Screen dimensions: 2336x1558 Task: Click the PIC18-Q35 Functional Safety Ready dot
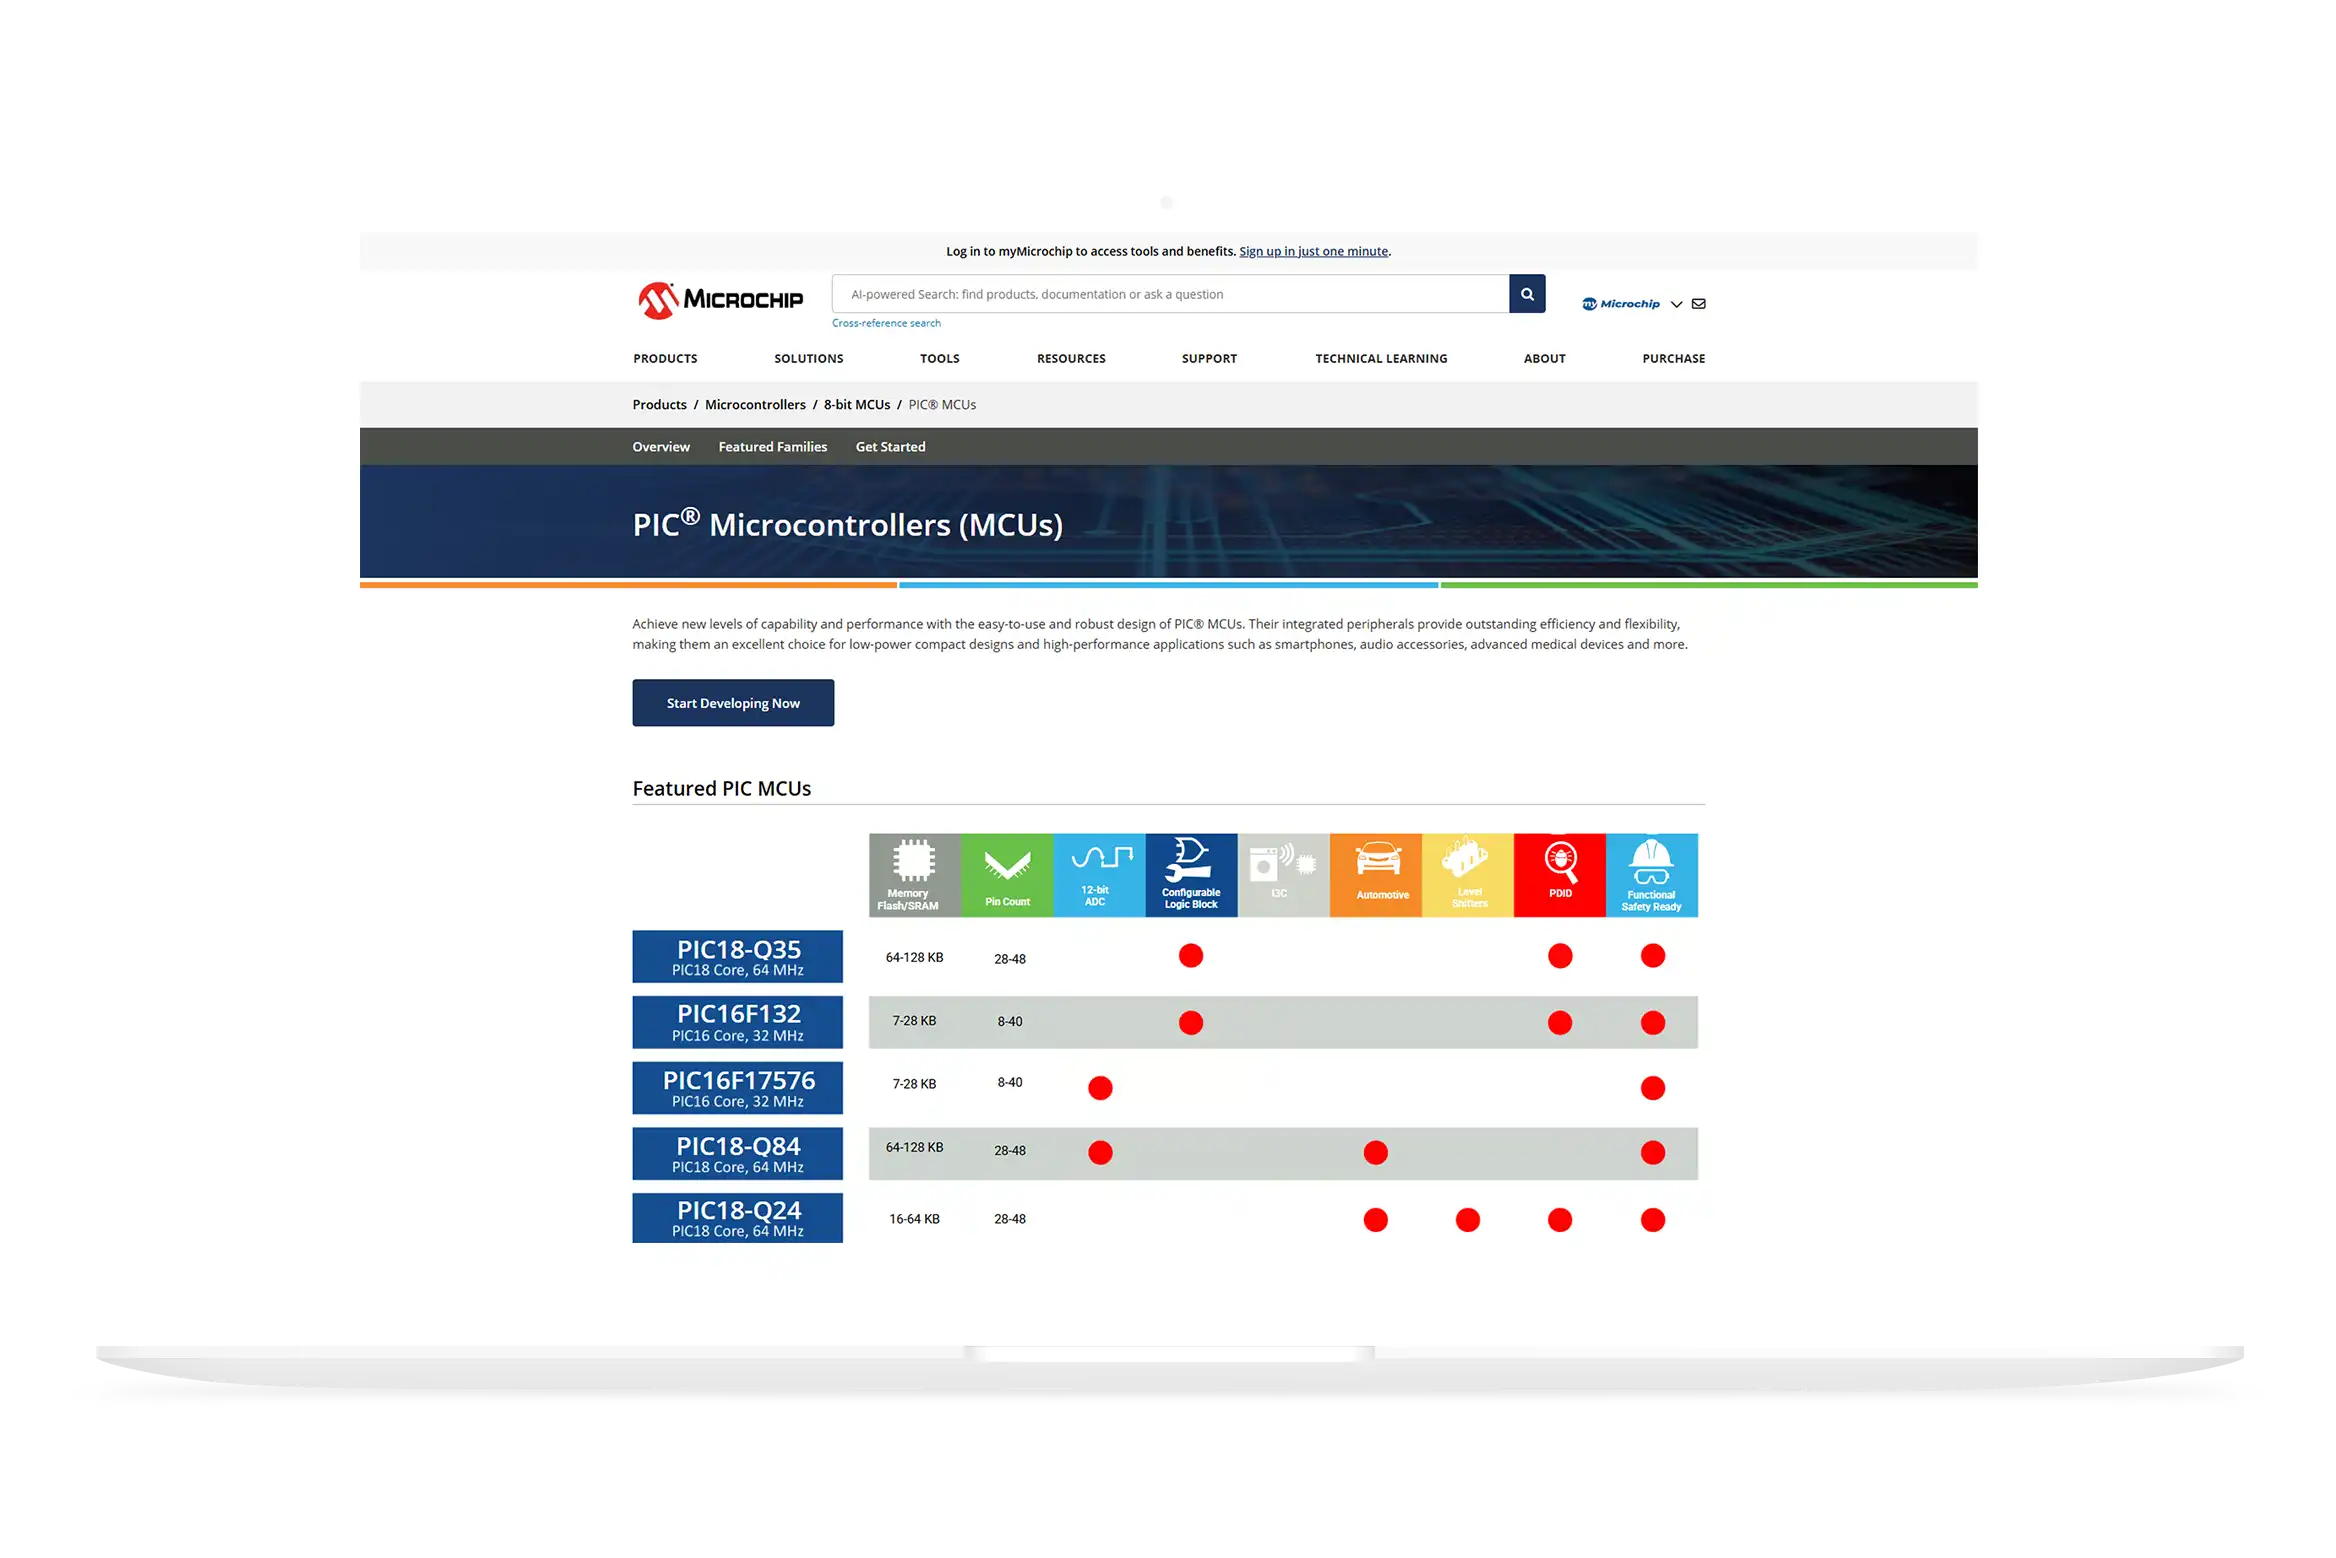click(1652, 956)
